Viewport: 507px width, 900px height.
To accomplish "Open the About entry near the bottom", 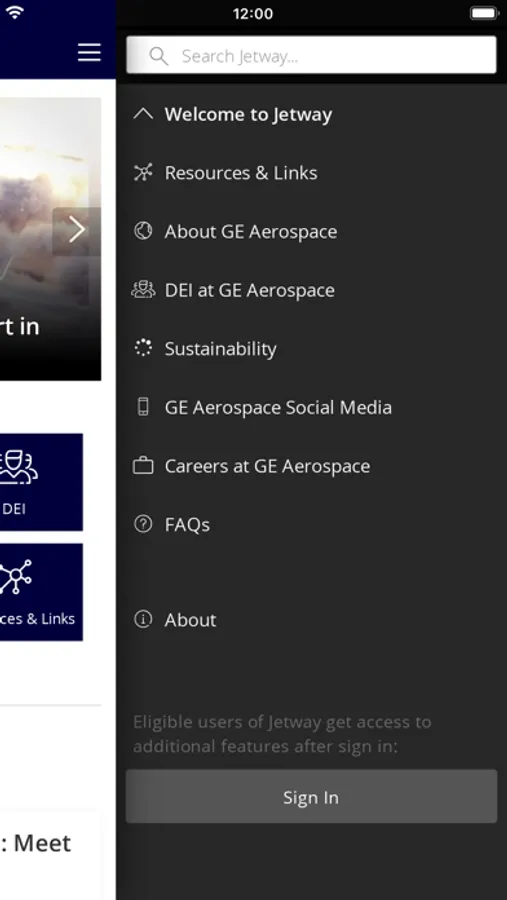I will tap(190, 620).
